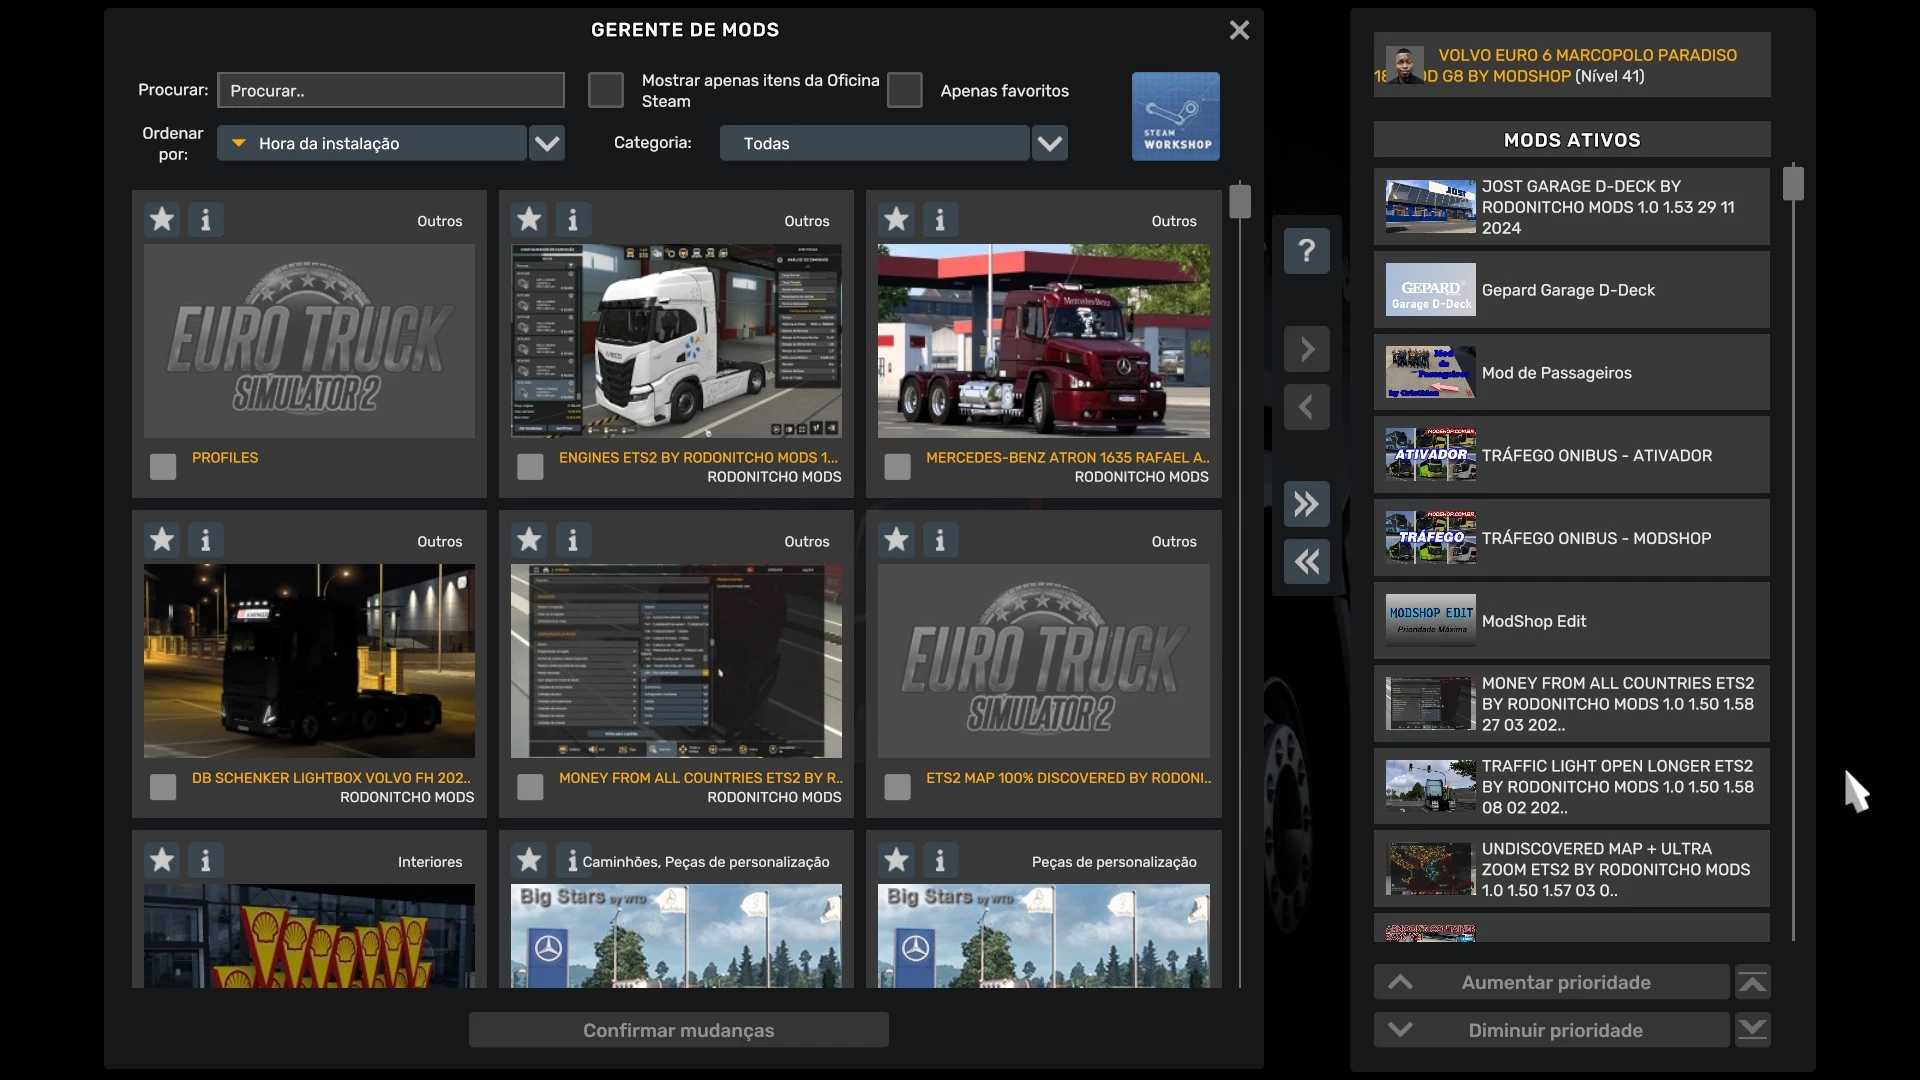Click 'Aumentar prioridade' button
The width and height of the screenshot is (1920, 1080).
click(x=1552, y=983)
